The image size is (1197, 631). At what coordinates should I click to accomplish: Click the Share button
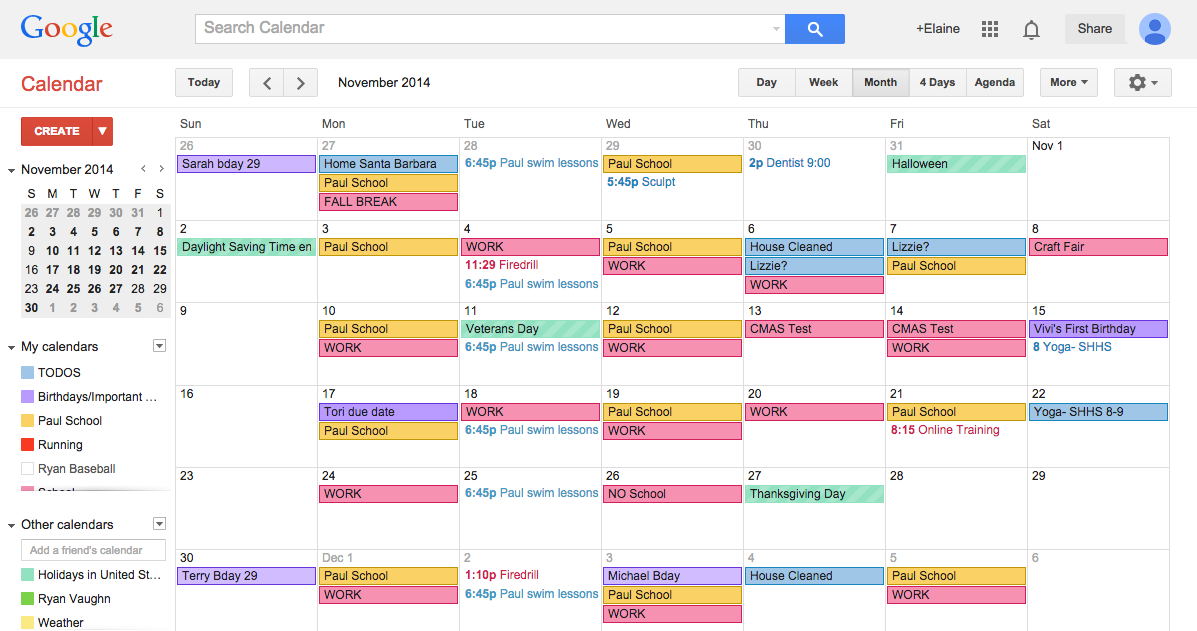pyautogui.click(x=1095, y=29)
